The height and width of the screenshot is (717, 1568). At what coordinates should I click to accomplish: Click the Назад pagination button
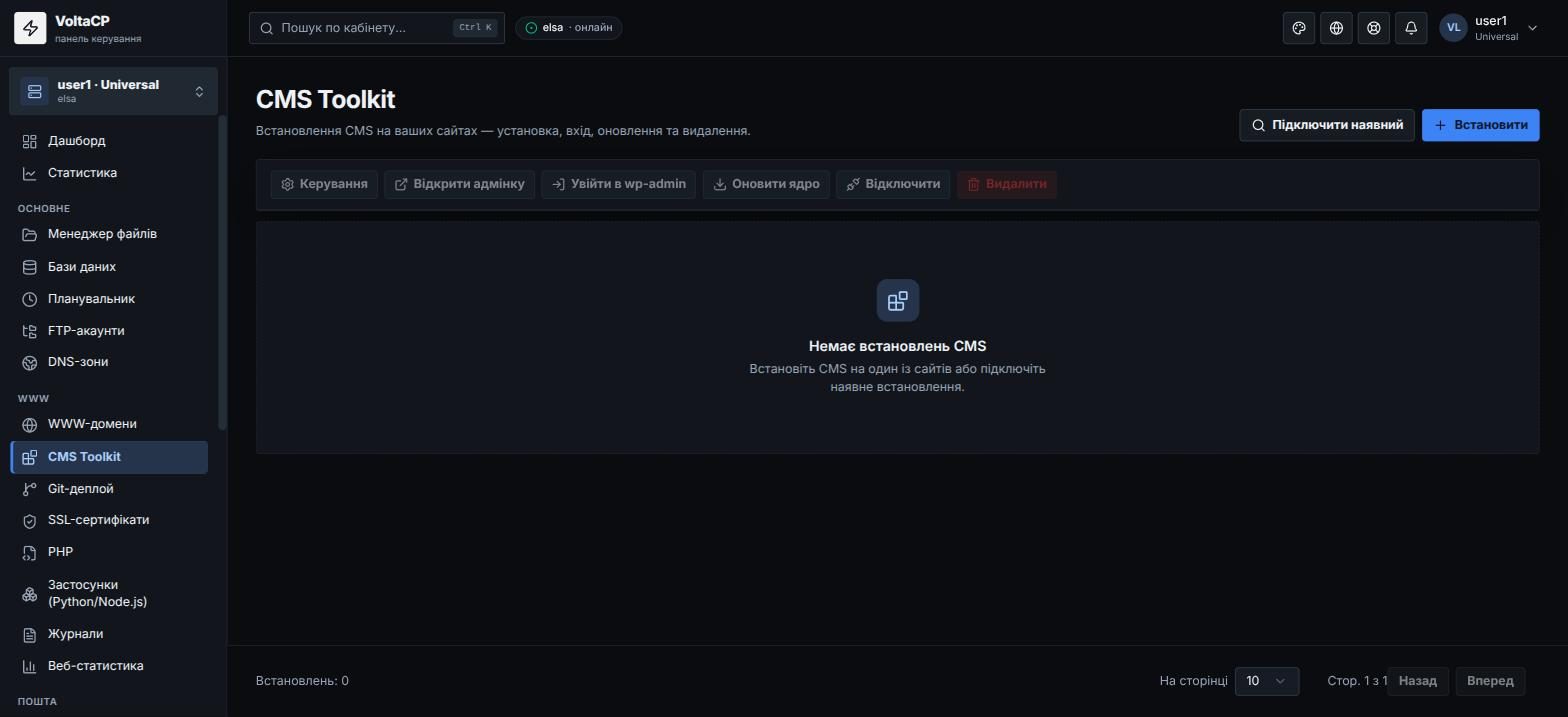pyautogui.click(x=1417, y=681)
